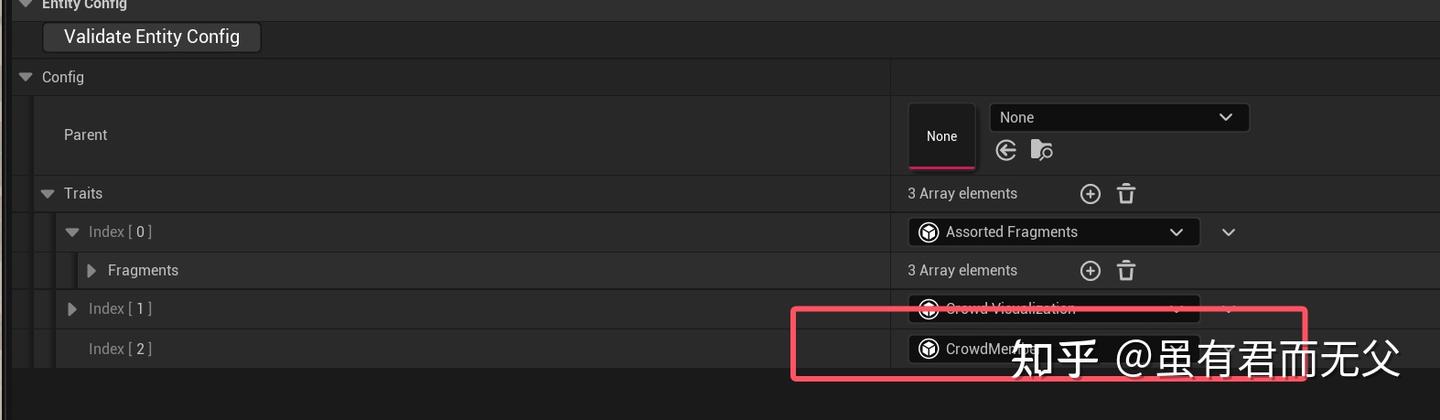This screenshot has height=420, width=1440.
Task: Click the Validate Entity Config button
Action: 151,37
